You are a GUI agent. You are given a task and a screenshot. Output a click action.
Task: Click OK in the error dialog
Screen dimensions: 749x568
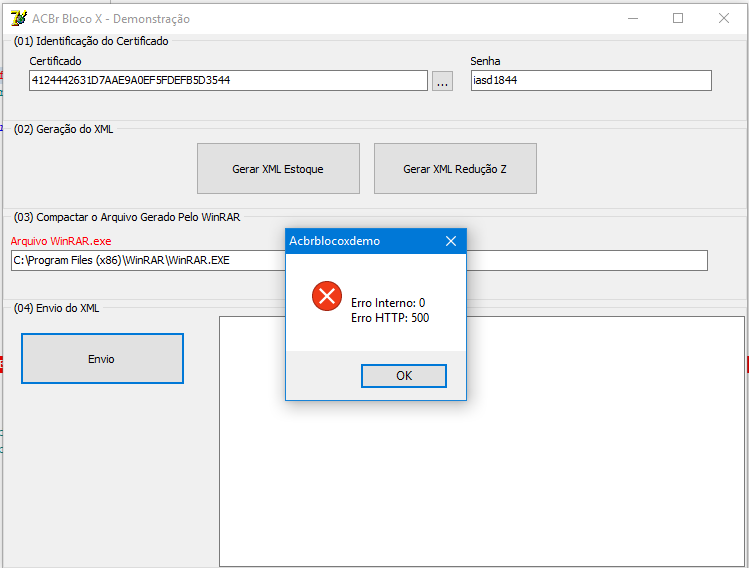[x=404, y=376]
